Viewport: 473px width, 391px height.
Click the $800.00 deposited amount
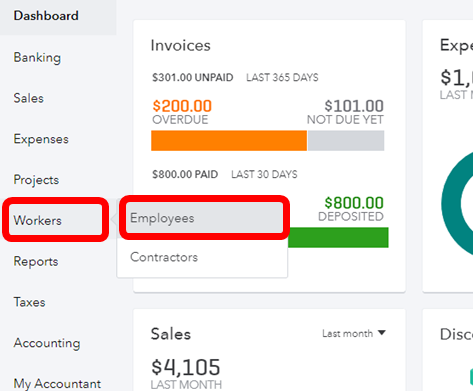[x=354, y=203]
